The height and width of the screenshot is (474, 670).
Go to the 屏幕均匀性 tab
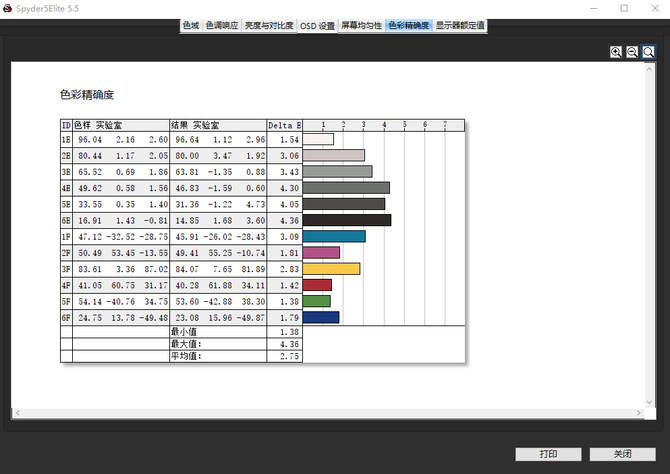[361, 25]
